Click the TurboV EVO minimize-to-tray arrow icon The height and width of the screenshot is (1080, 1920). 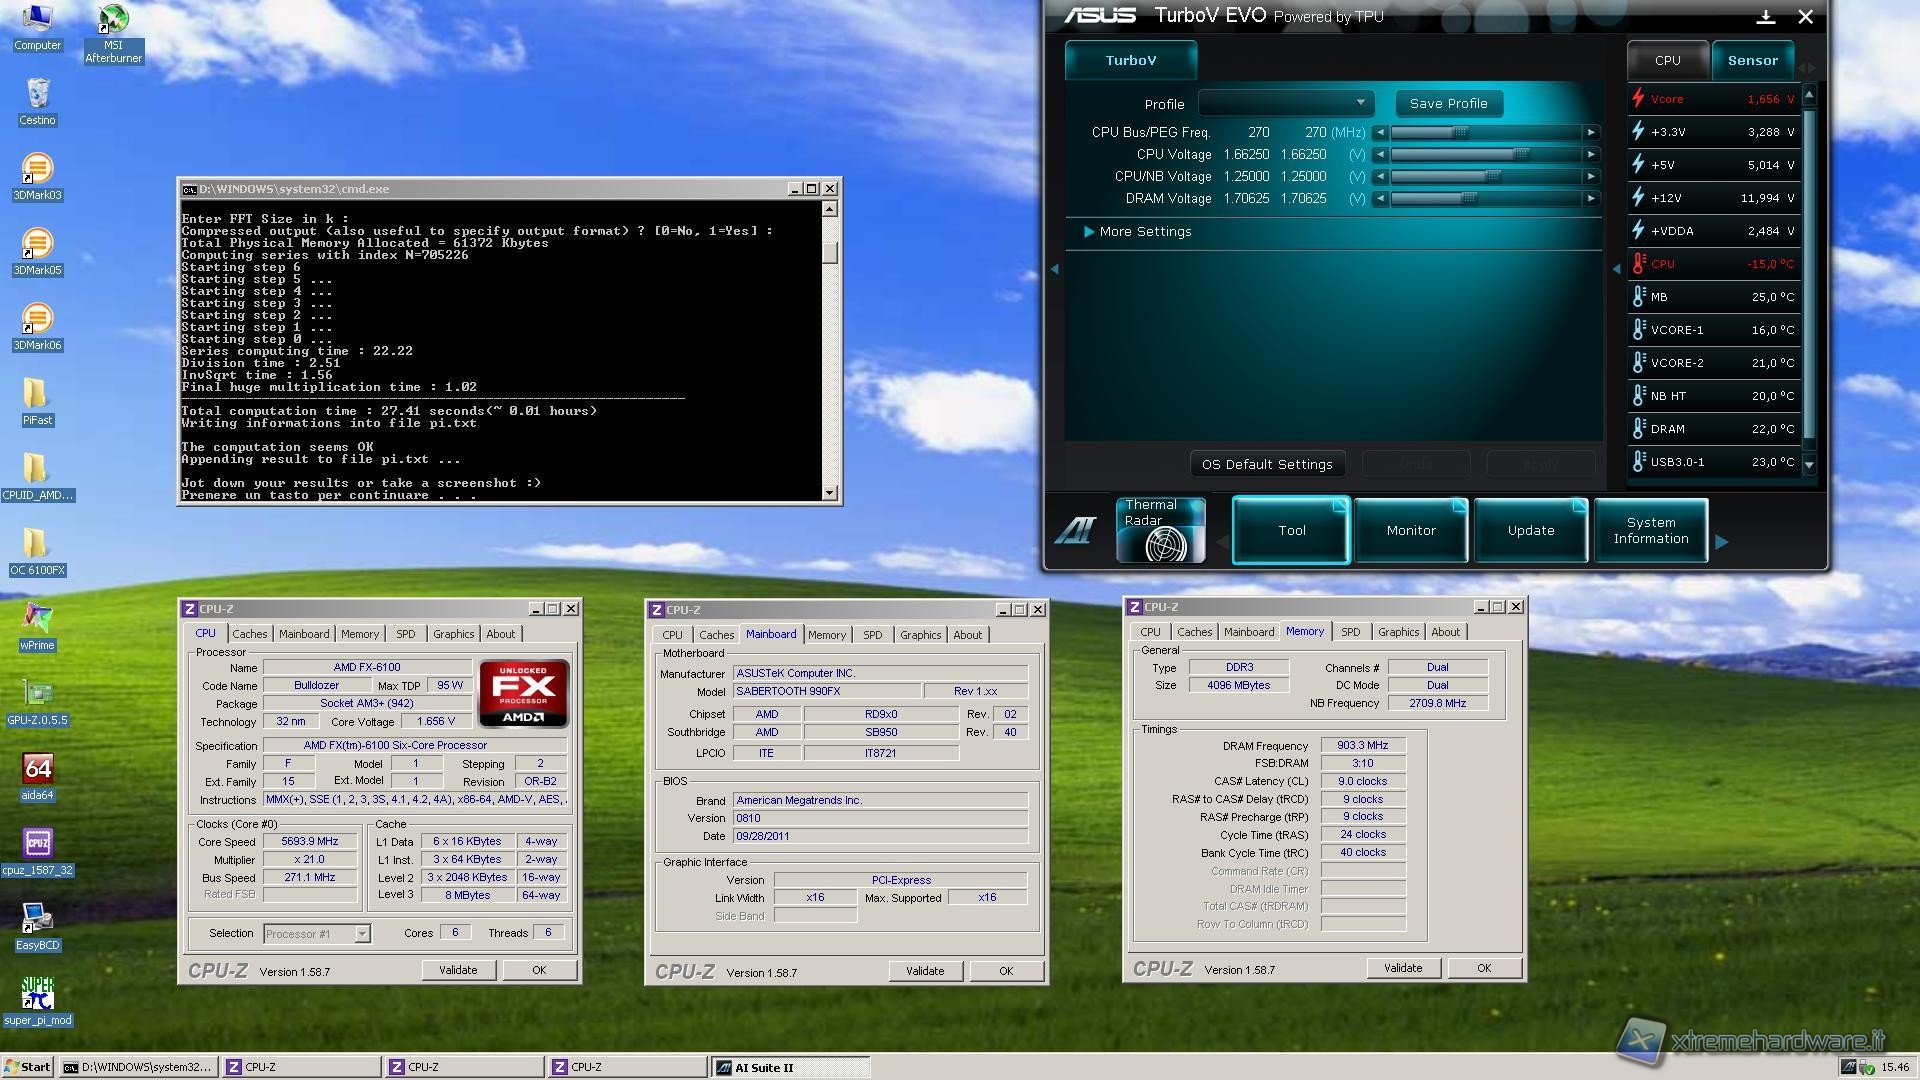pos(1765,17)
